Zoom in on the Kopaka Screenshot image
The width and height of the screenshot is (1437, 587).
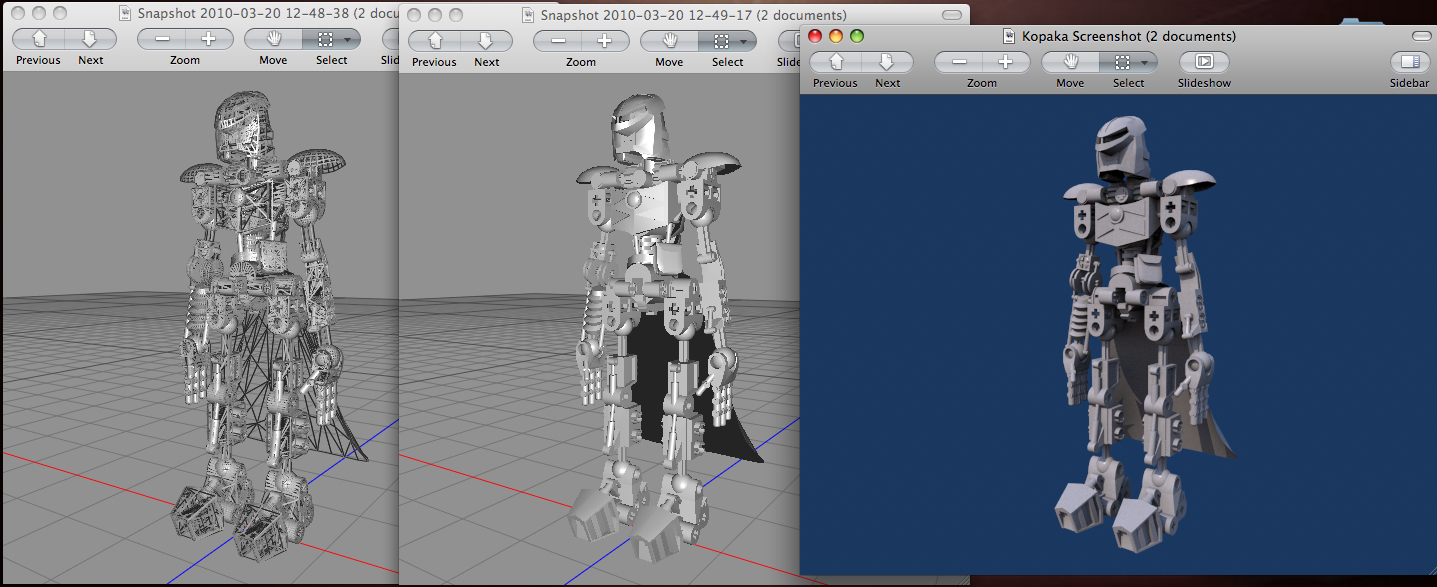(1006, 62)
